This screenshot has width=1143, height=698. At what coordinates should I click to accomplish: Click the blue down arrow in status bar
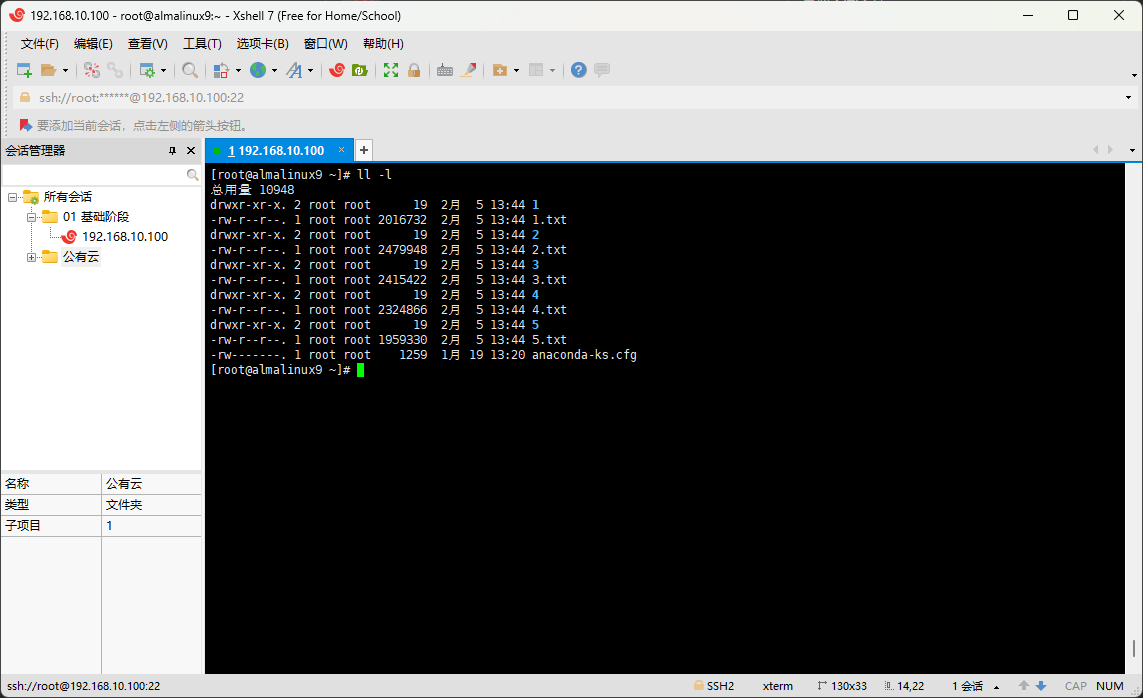(1041, 686)
